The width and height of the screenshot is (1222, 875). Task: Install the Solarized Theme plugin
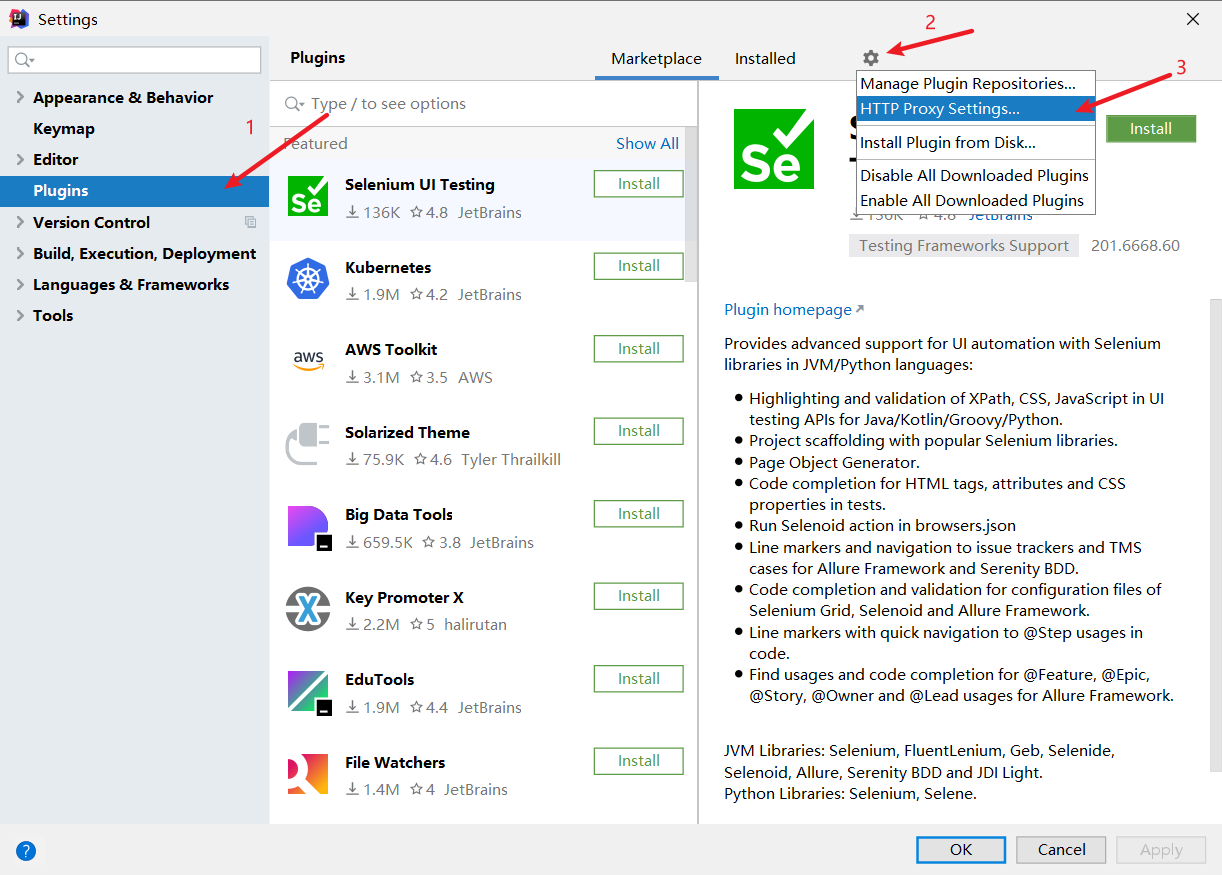click(638, 431)
